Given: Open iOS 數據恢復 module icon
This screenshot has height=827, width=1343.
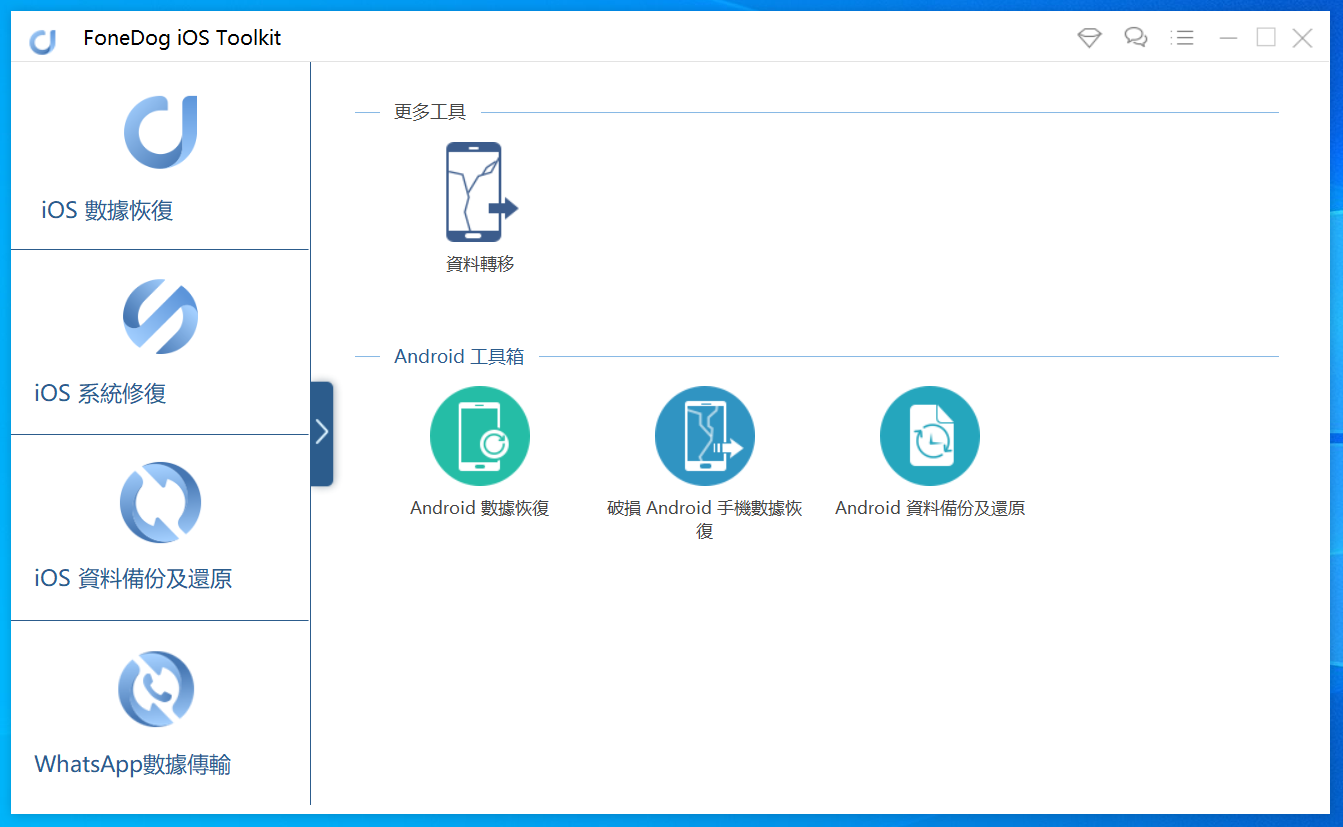Looking at the screenshot, I should (160, 132).
